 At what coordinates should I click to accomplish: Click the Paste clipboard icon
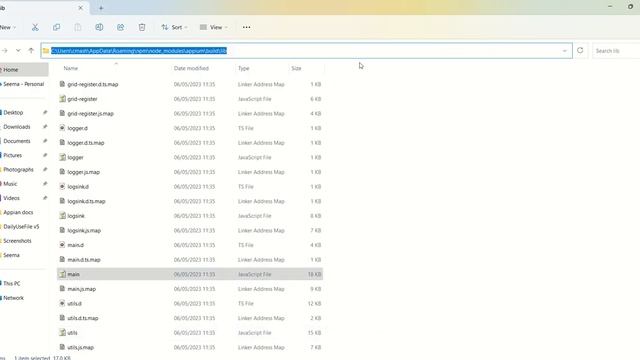(x=78, y=27)
